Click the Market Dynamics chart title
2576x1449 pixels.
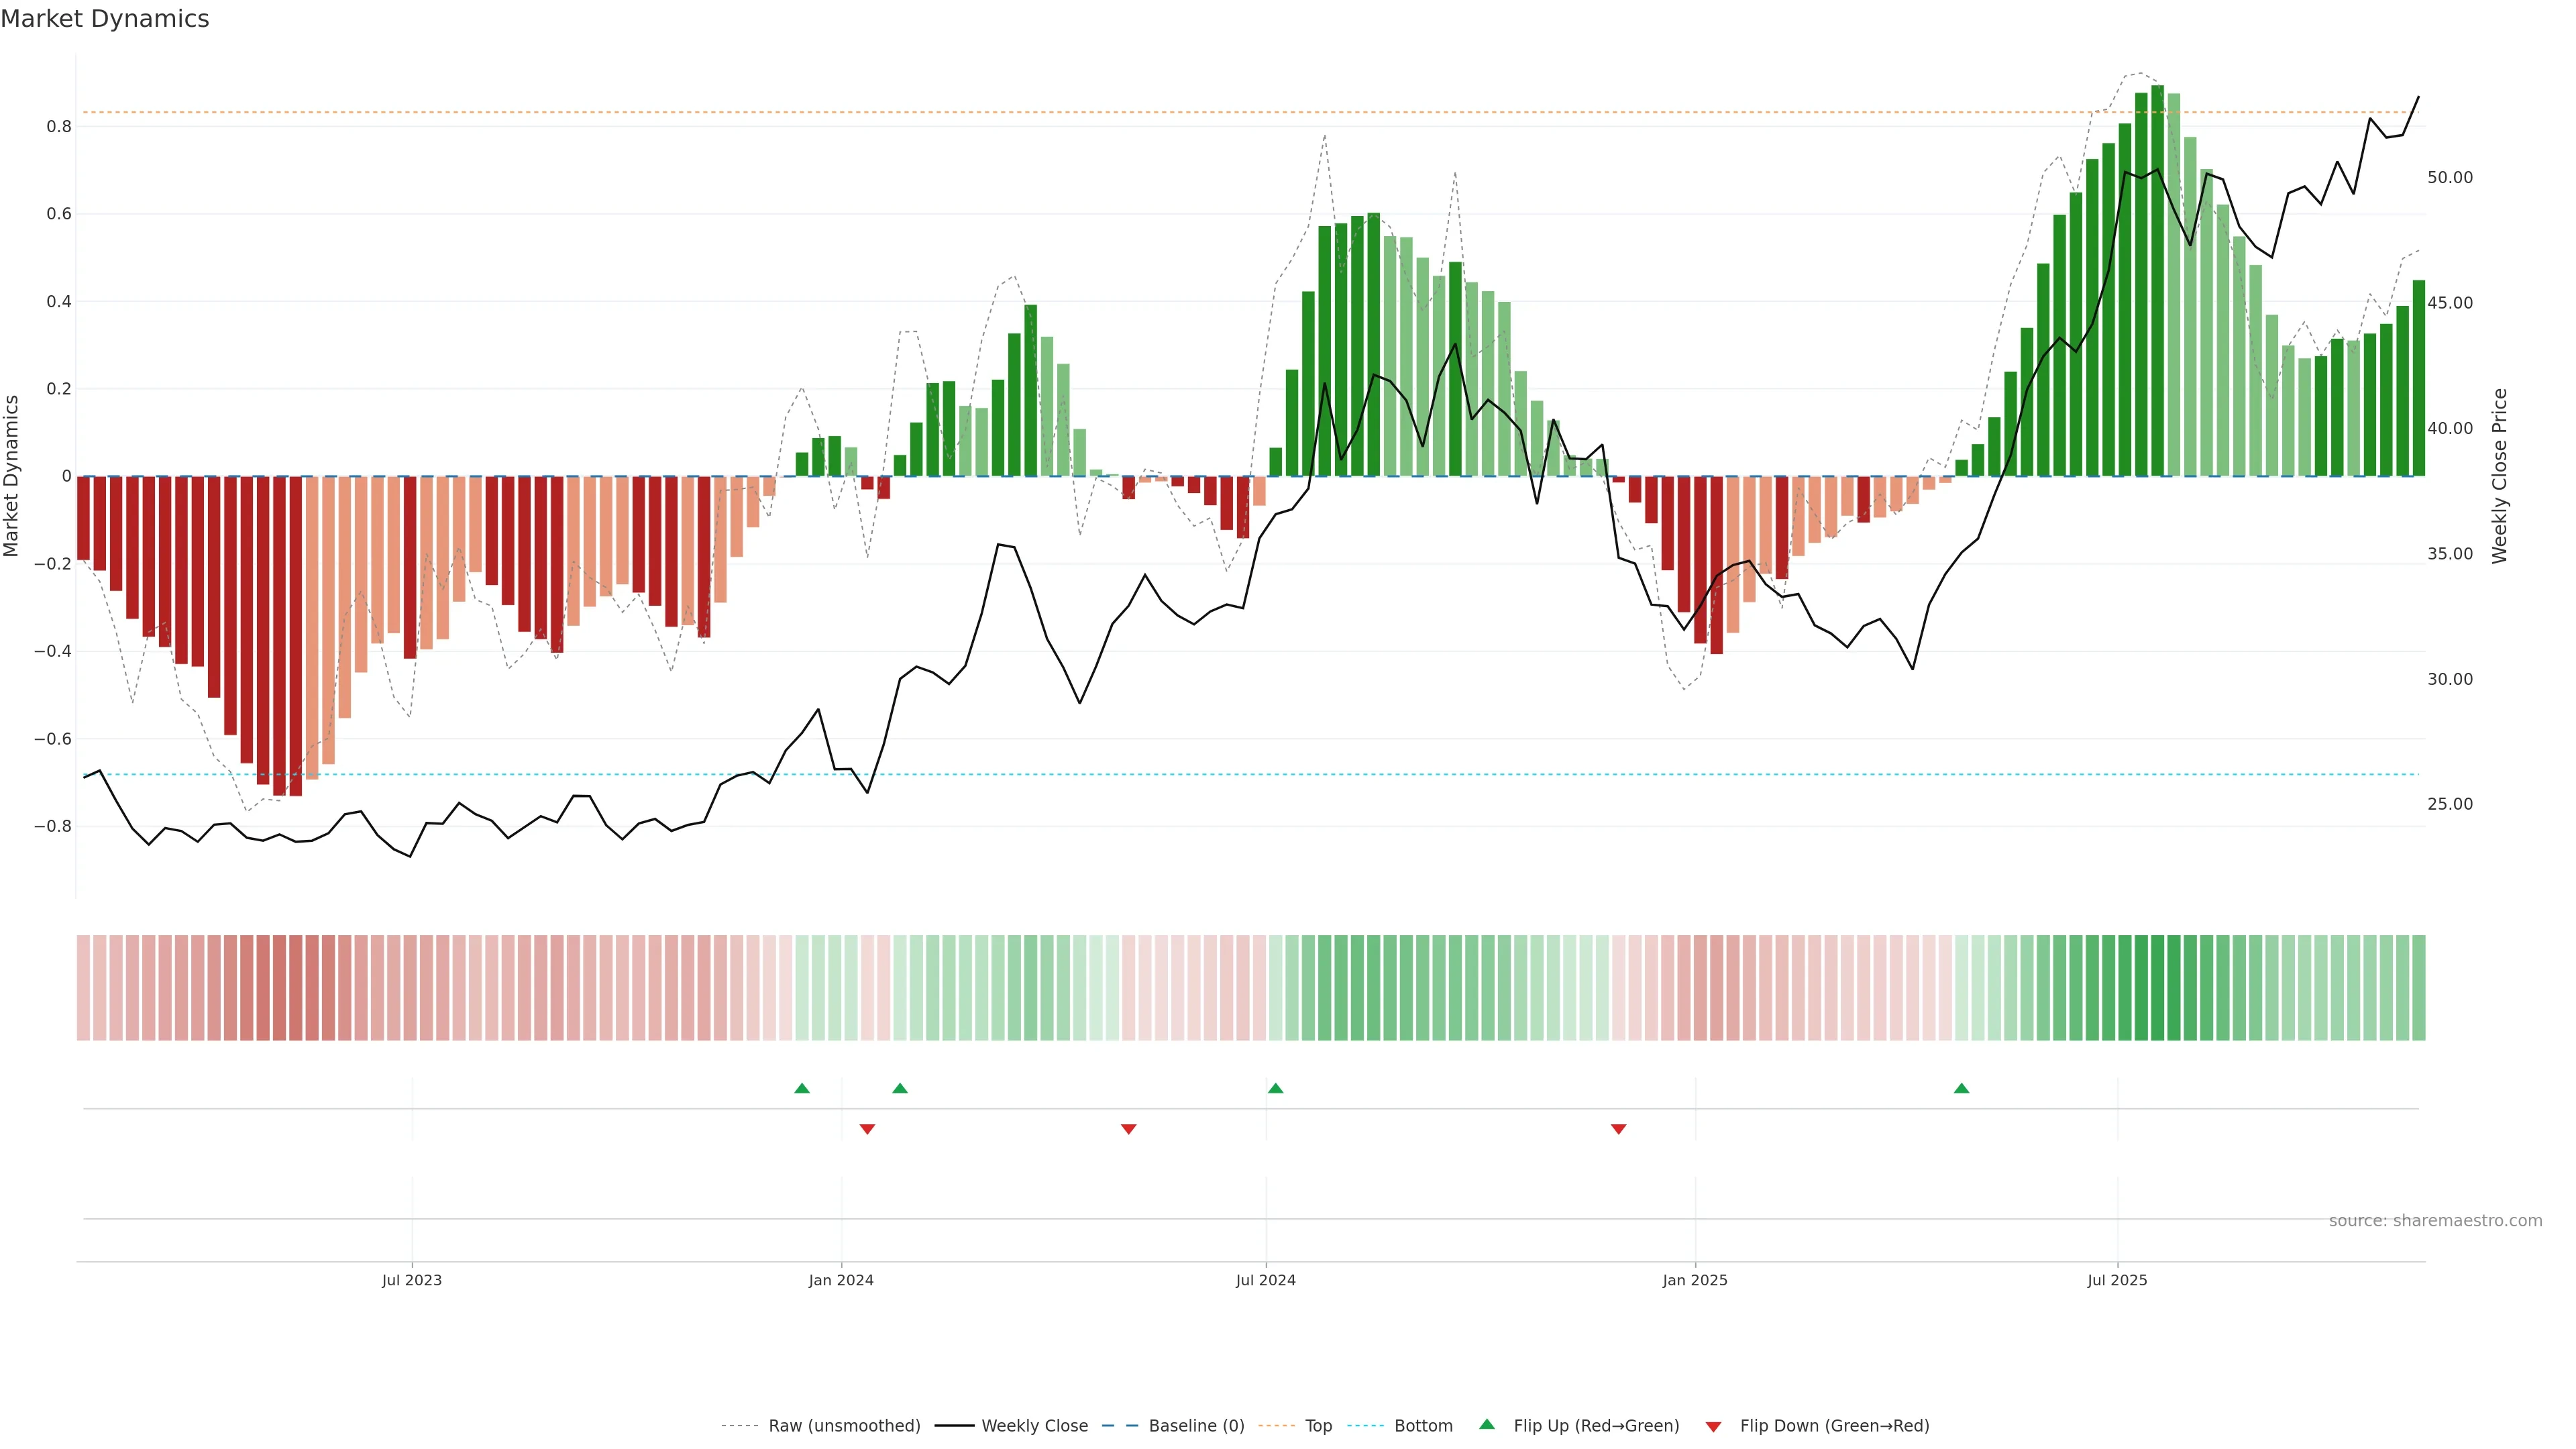click(x=105, y=19)
